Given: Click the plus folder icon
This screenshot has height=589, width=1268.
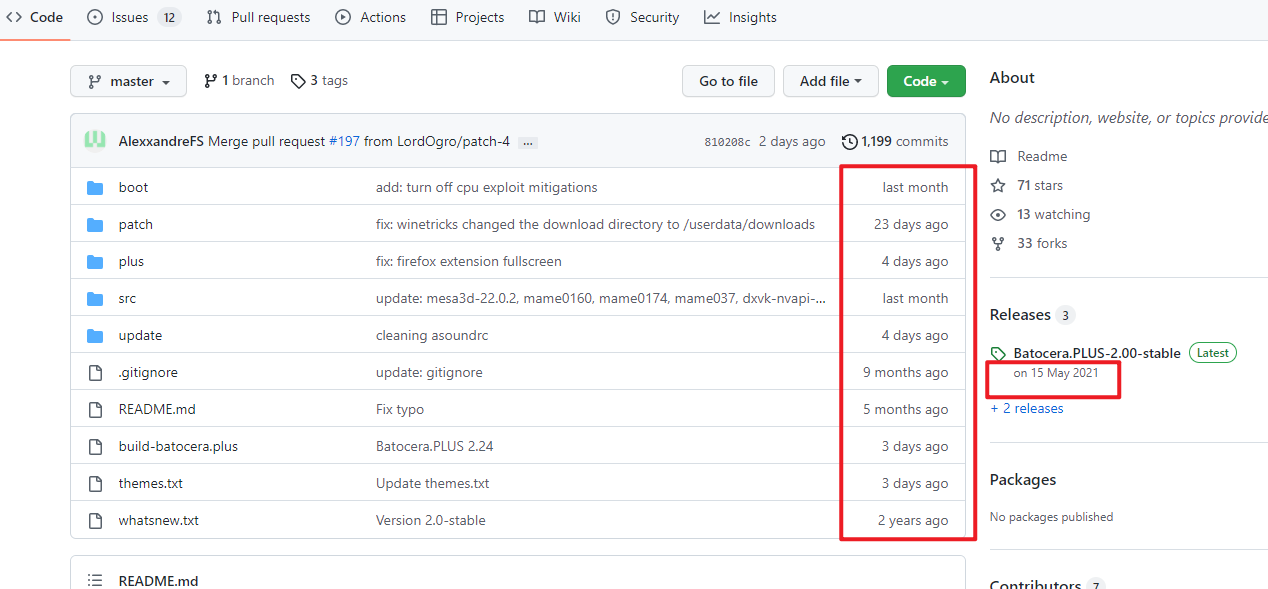Looking at the screenshot, I should pos(95,262).
